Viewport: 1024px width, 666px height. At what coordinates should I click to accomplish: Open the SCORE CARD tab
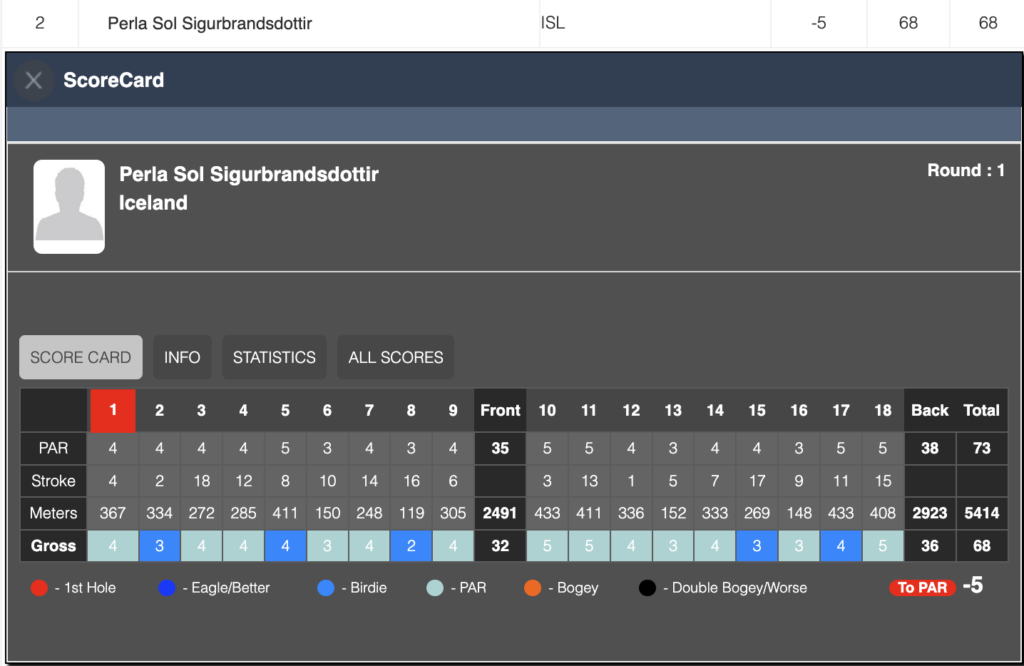coord(81,357)
